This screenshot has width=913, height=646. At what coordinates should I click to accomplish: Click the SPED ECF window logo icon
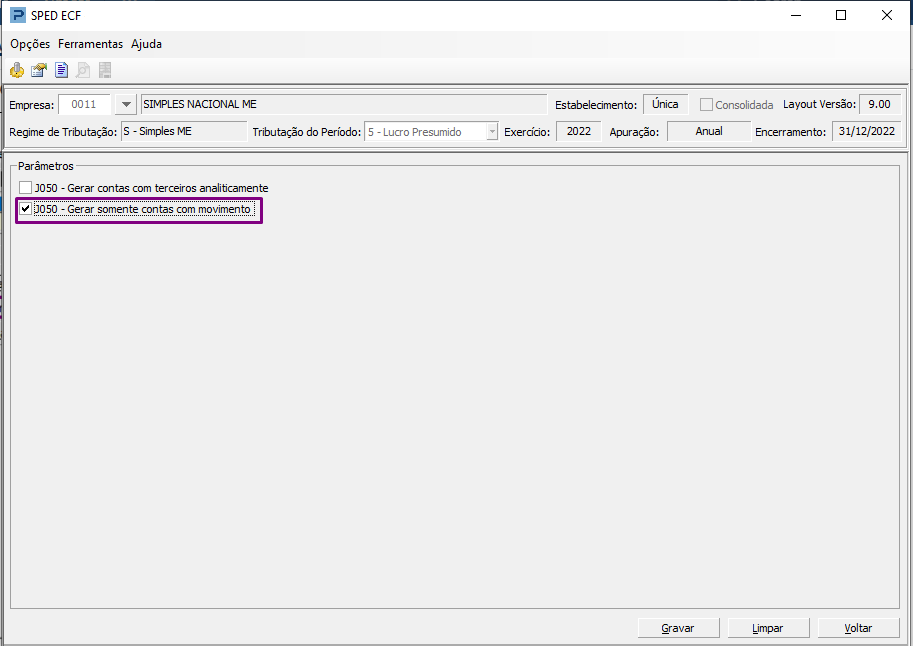18,15
